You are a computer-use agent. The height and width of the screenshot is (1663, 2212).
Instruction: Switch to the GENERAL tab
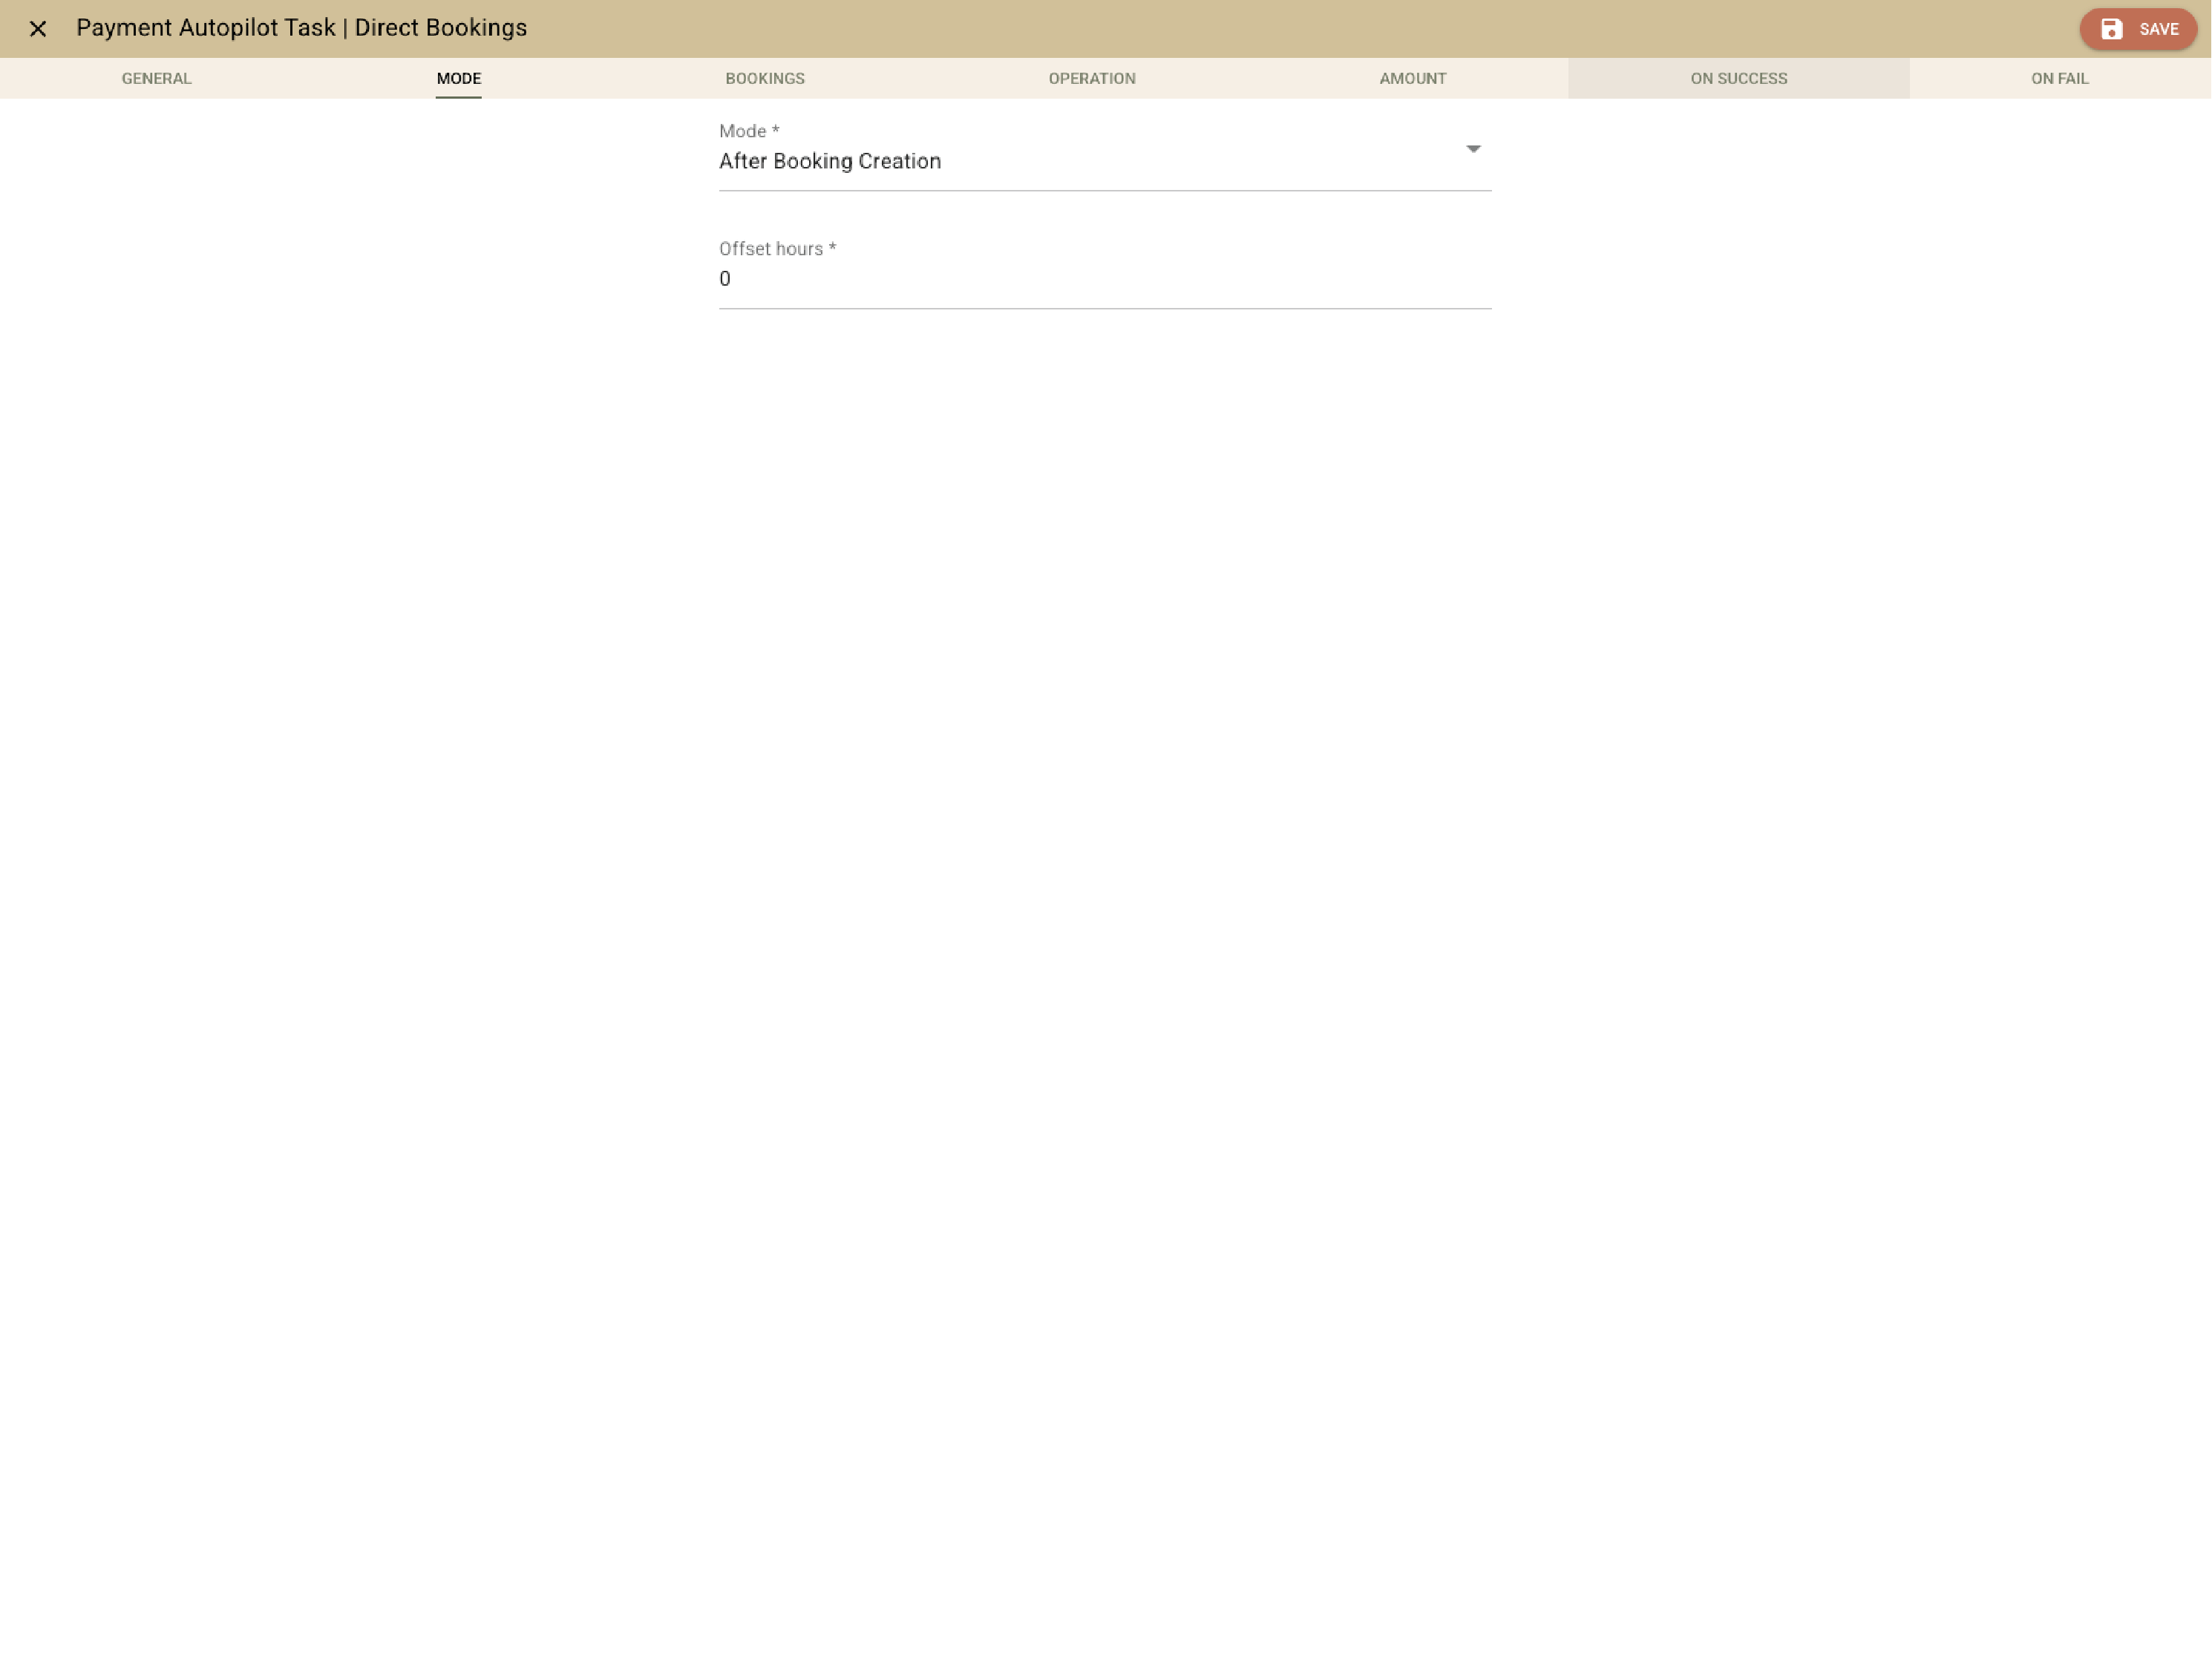click(156, 78)
